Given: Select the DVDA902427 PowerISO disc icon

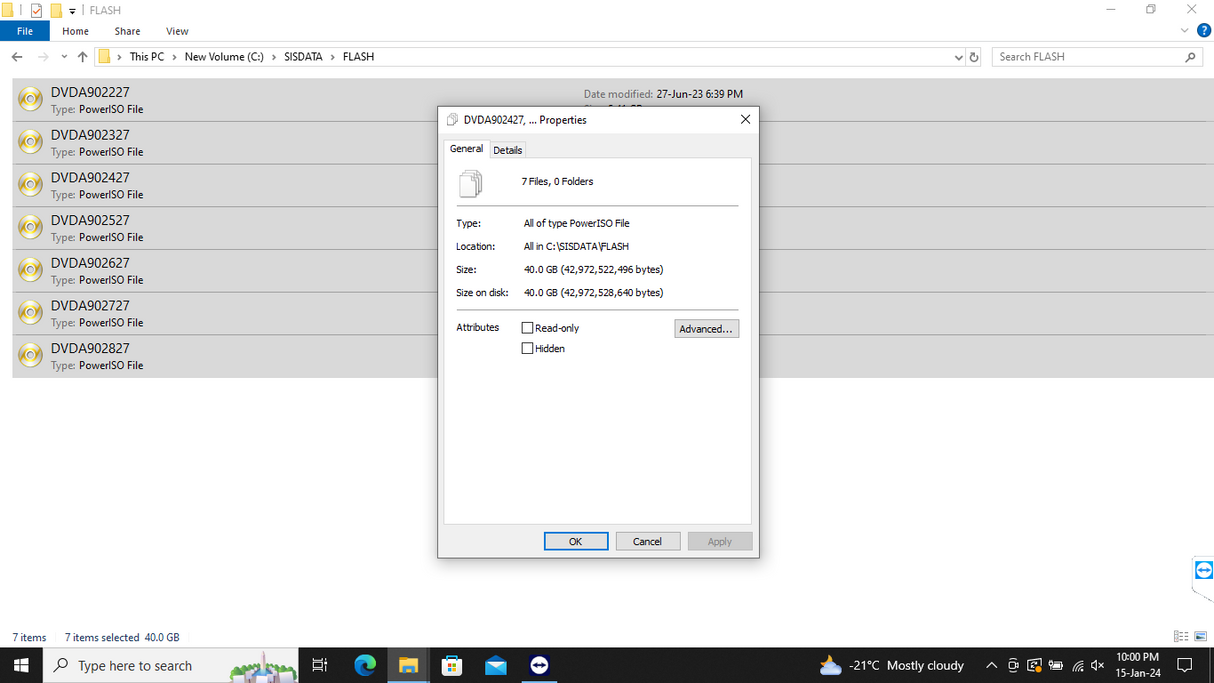Looking at the screenshot, I should 30,184.
